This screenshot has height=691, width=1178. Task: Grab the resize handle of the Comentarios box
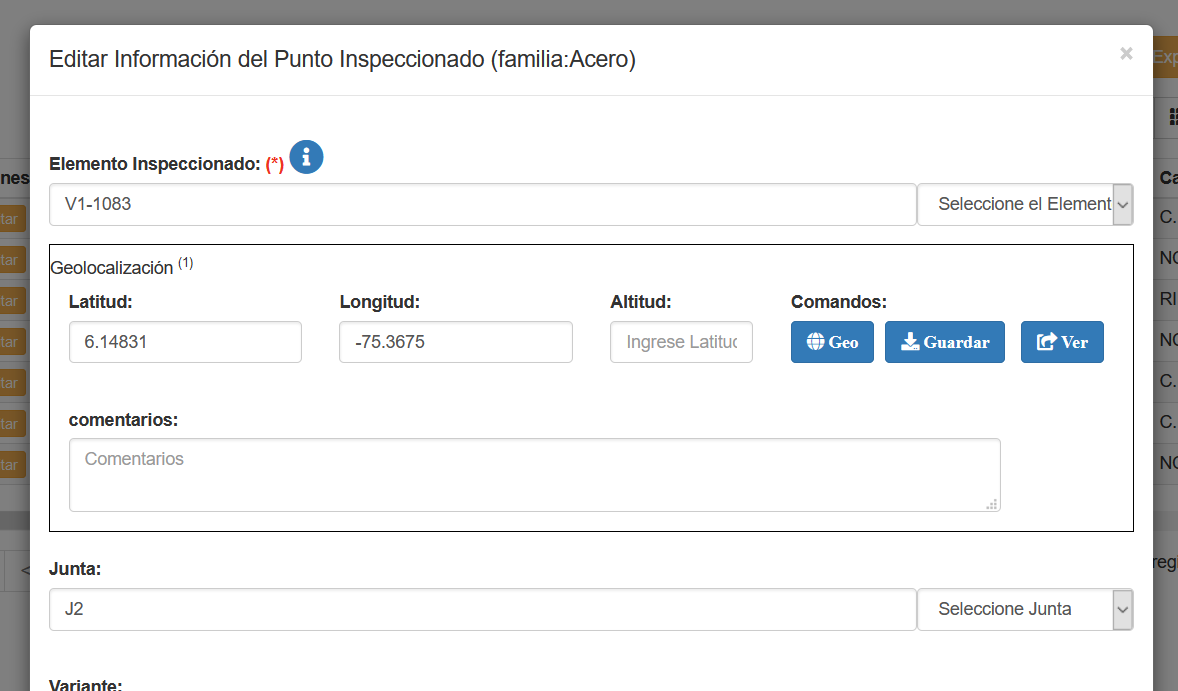coord(991,504)
